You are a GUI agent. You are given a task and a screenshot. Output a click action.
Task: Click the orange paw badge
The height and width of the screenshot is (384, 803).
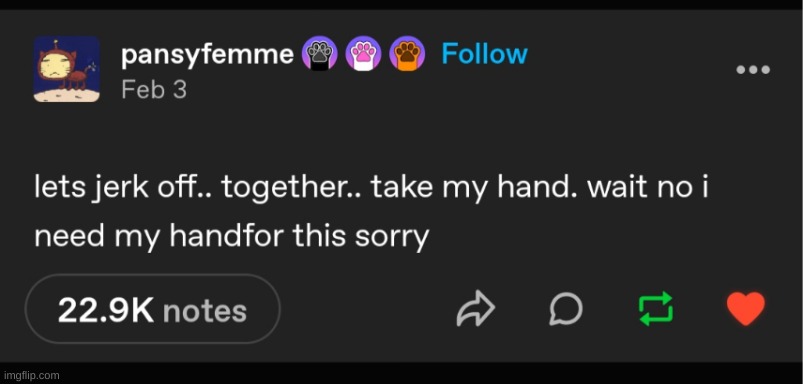tap(407, 53)
